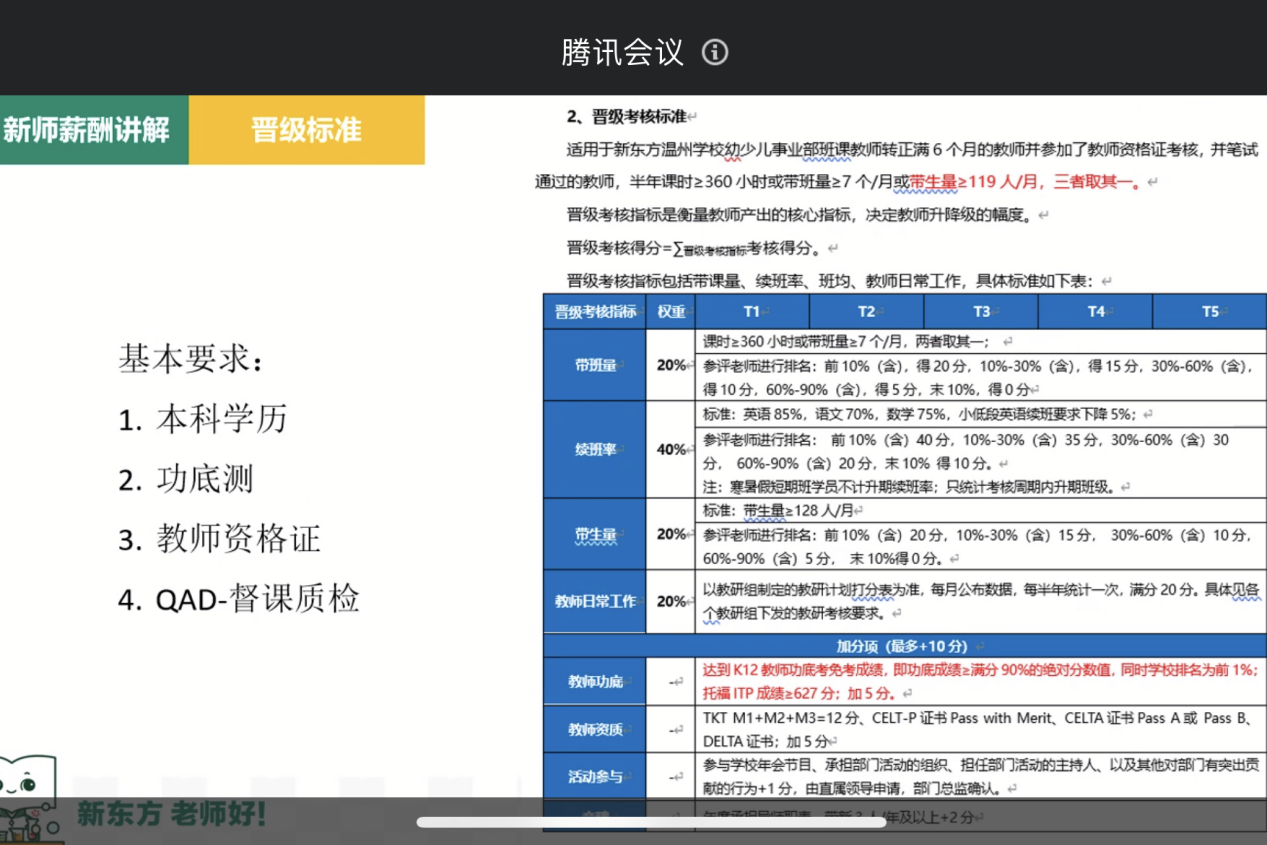Screen dimensions: 1267x845
Task: Tap the New Oriental mascot logo
Action: 30,800
